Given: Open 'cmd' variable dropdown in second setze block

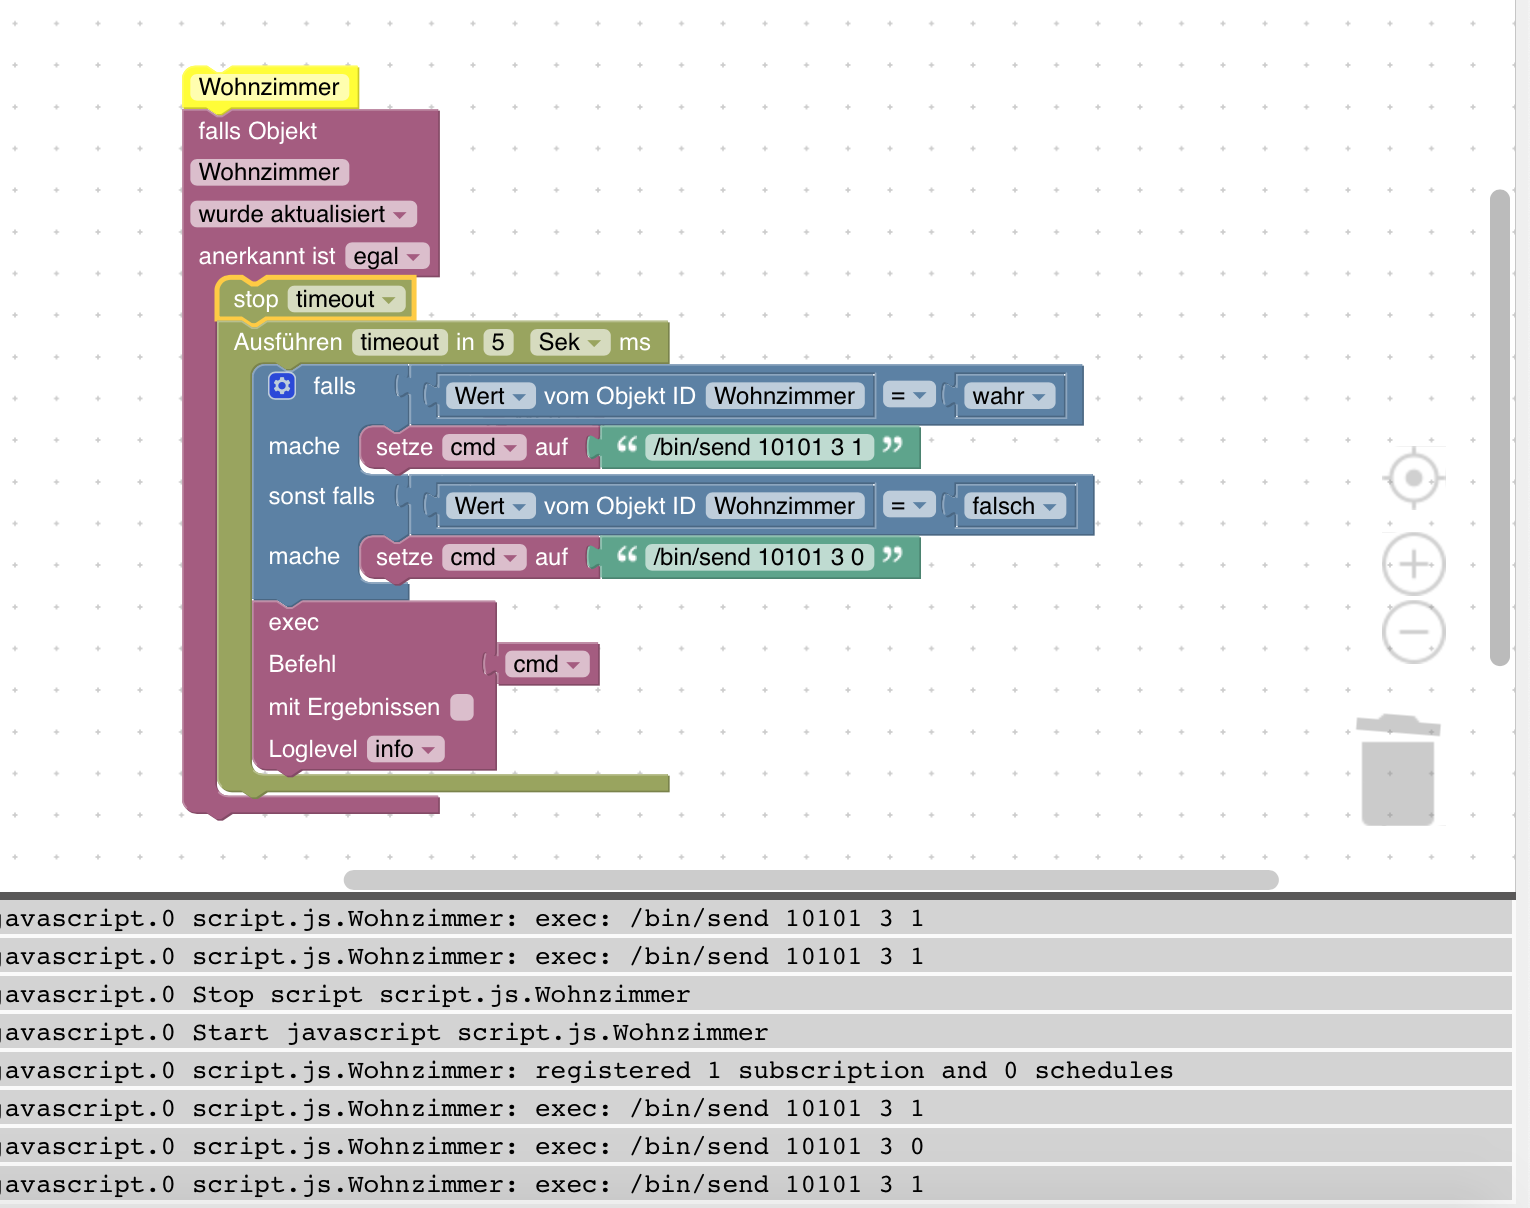Looking at the screenshot, I should coord(484,557).
